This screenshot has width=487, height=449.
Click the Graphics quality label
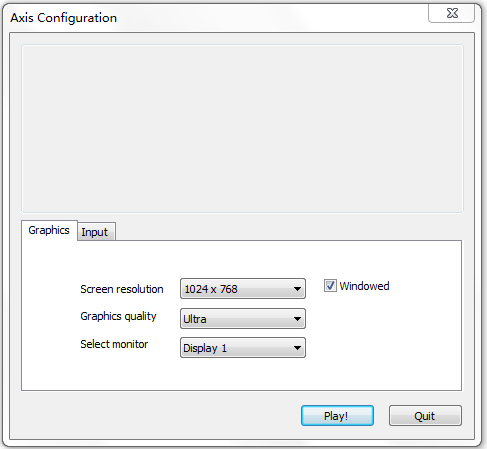pos(118,316)
